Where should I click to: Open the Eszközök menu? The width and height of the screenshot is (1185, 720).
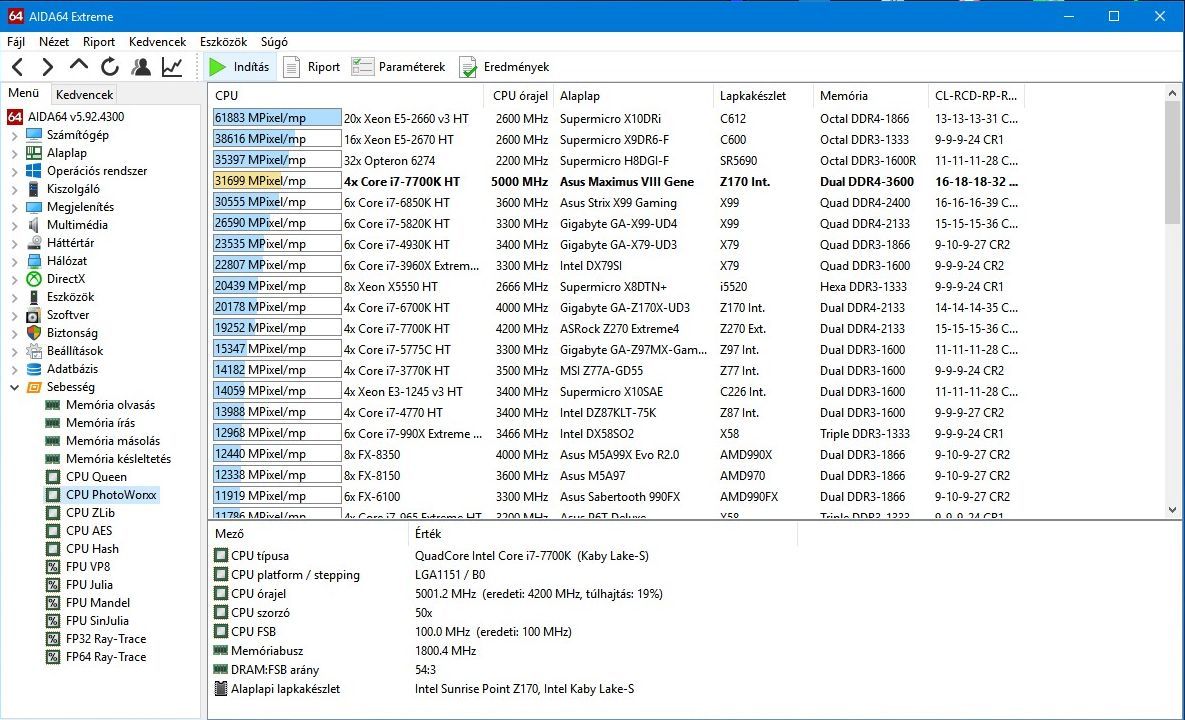[224, 42]
